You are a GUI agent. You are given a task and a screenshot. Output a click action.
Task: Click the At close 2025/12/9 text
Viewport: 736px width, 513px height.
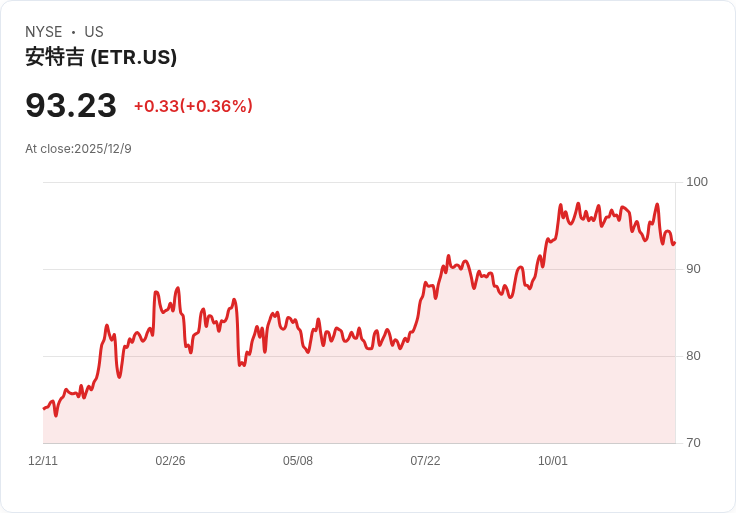[x=78, y=149]
